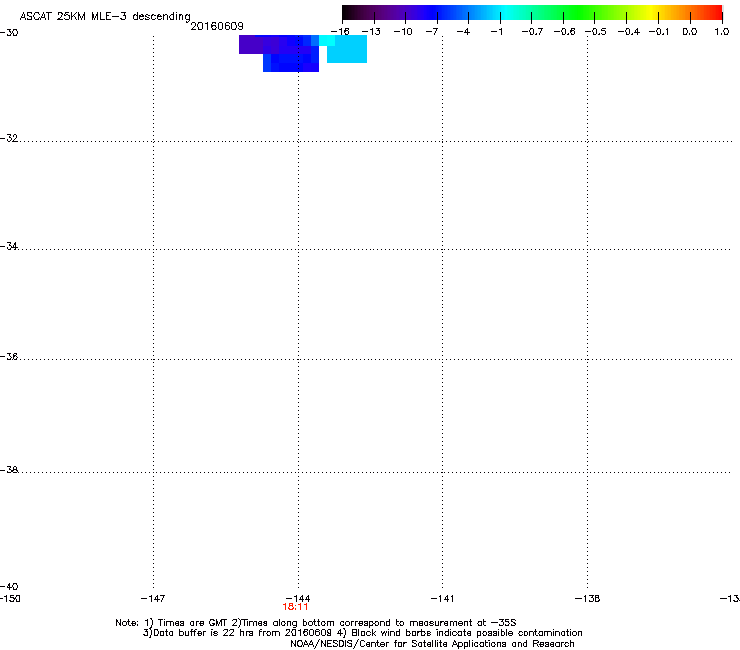The height and width of the screenshot is (650, 740).
Task: Click the red end of color bar
Action: tap(712, 13)
